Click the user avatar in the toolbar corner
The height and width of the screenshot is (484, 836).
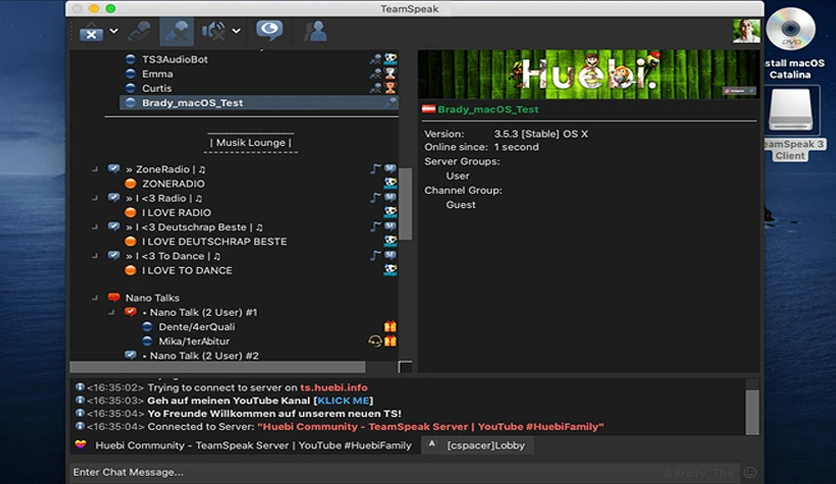point(746,31)
